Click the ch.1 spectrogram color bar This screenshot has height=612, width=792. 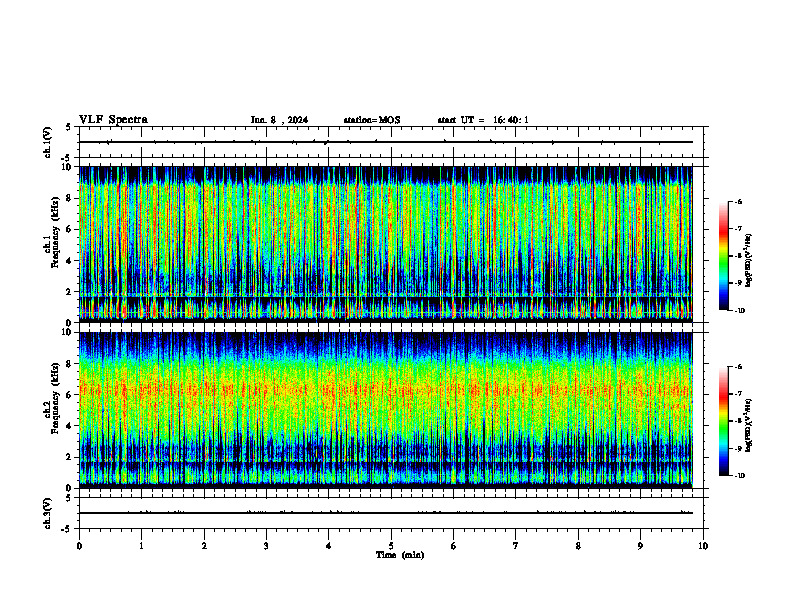click(723, 256)
